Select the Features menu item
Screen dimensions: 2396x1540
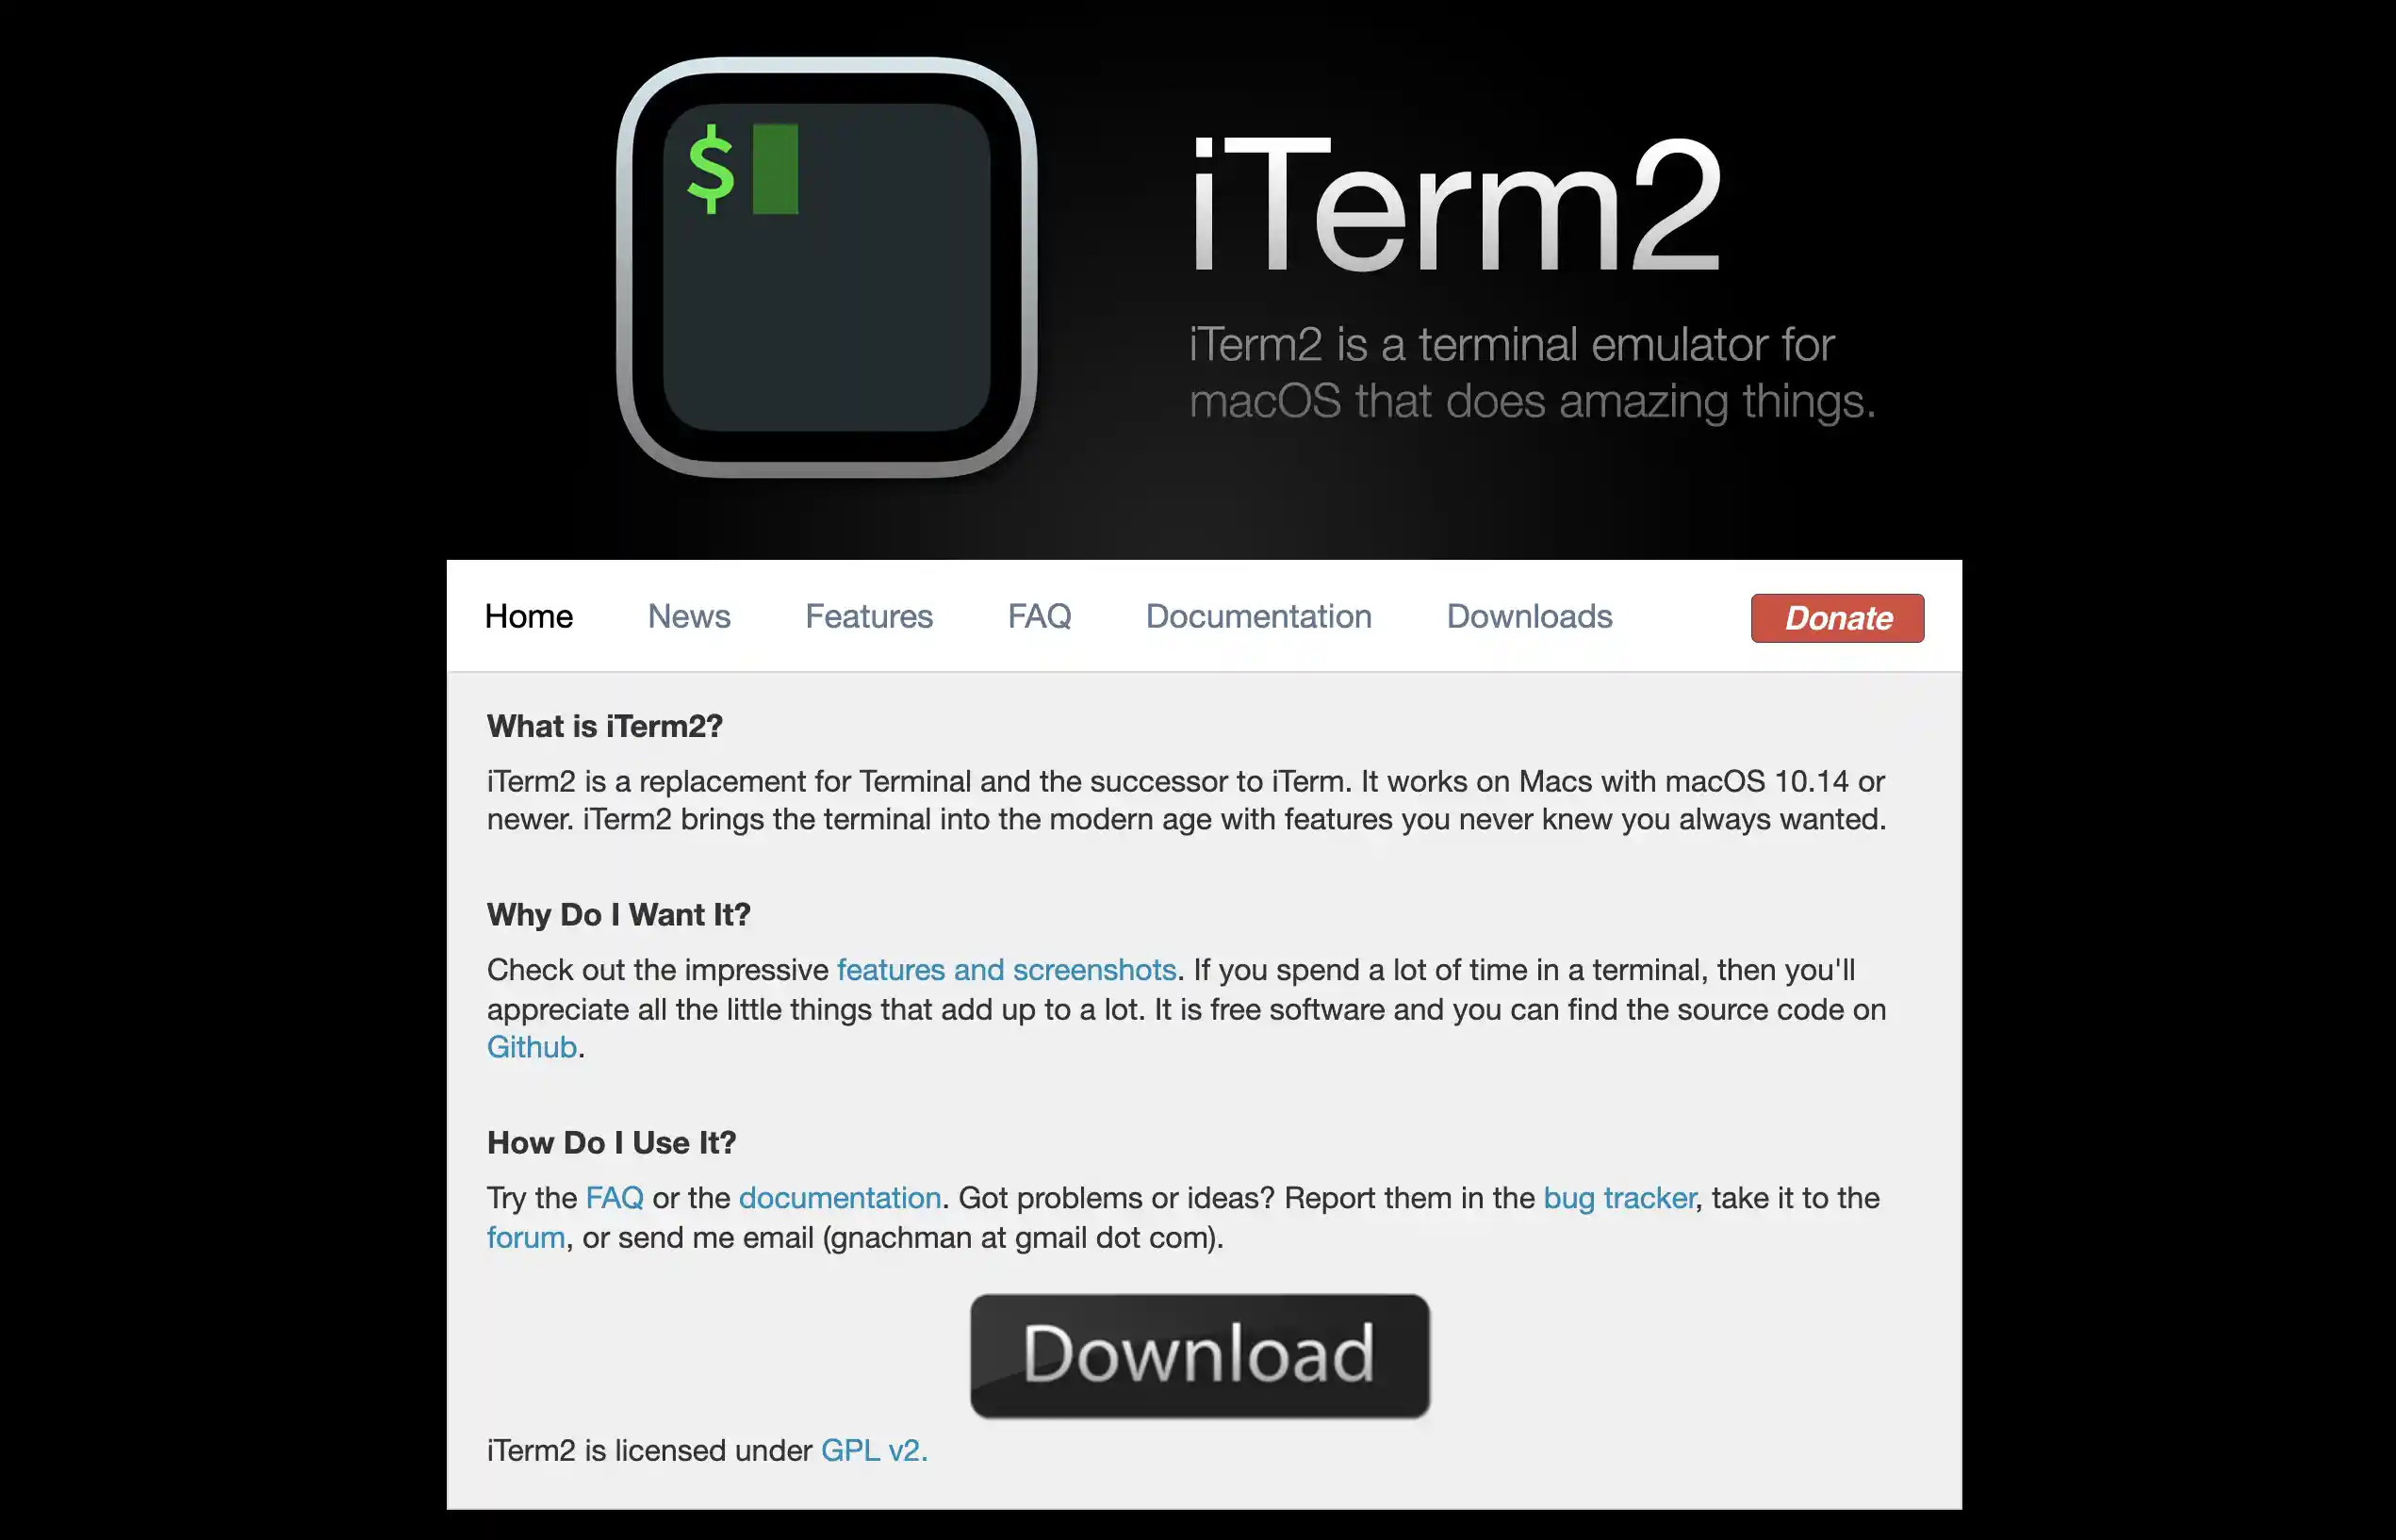coord(866,616)
